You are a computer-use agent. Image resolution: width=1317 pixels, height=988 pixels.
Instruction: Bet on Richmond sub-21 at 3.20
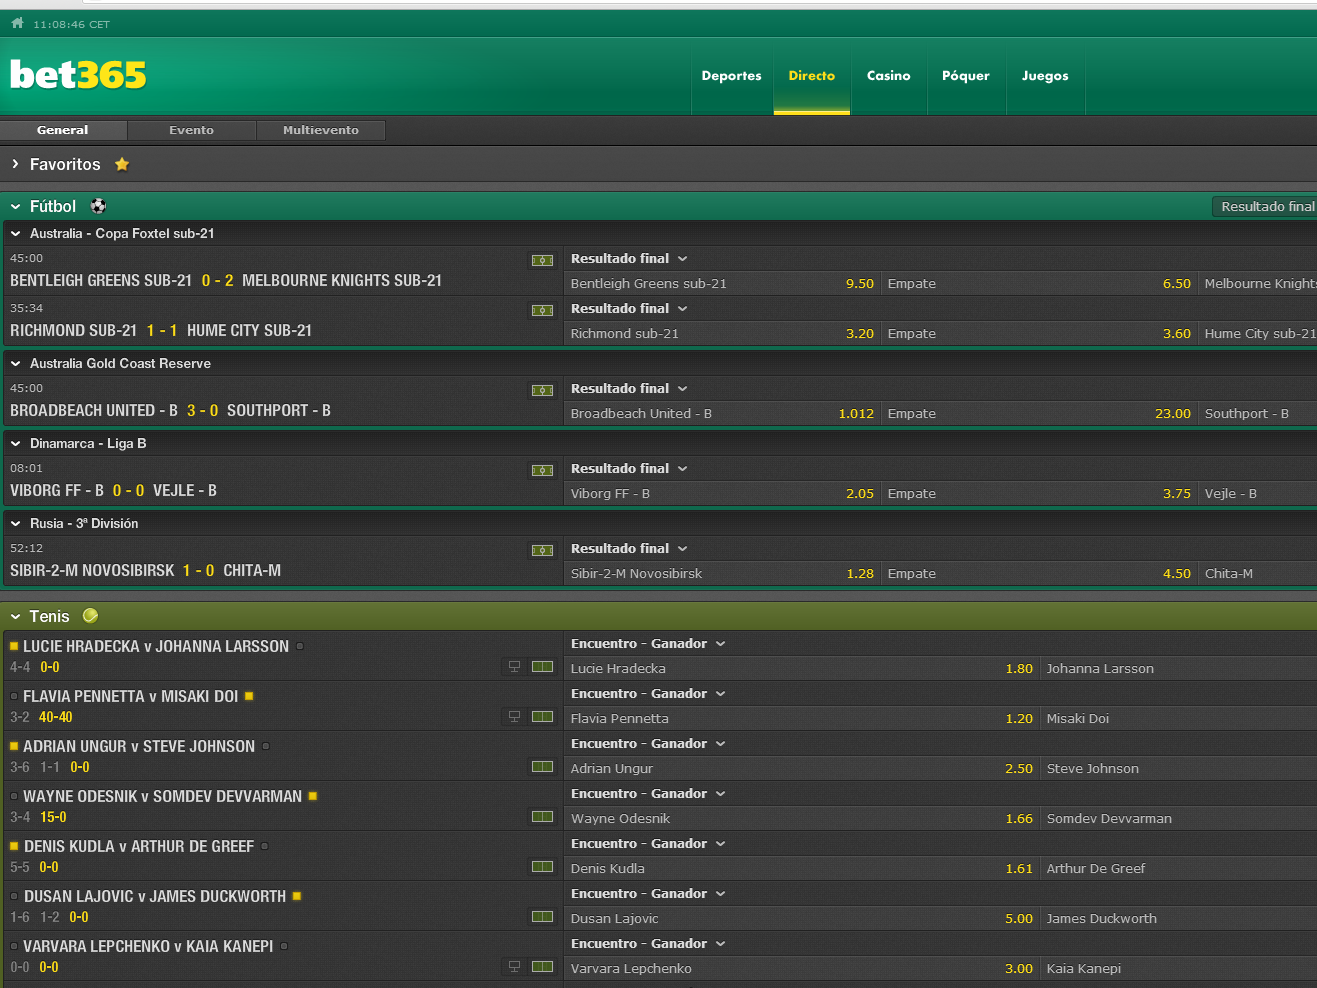point(722,333)
